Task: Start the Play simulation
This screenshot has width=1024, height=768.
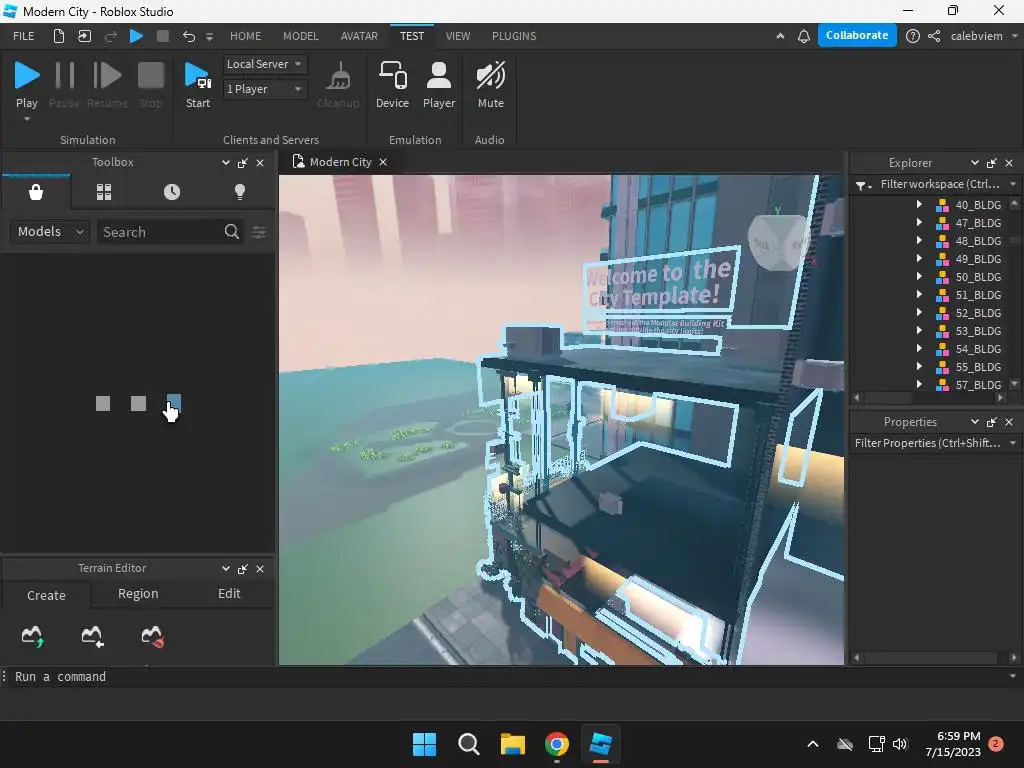Action: 27,84
